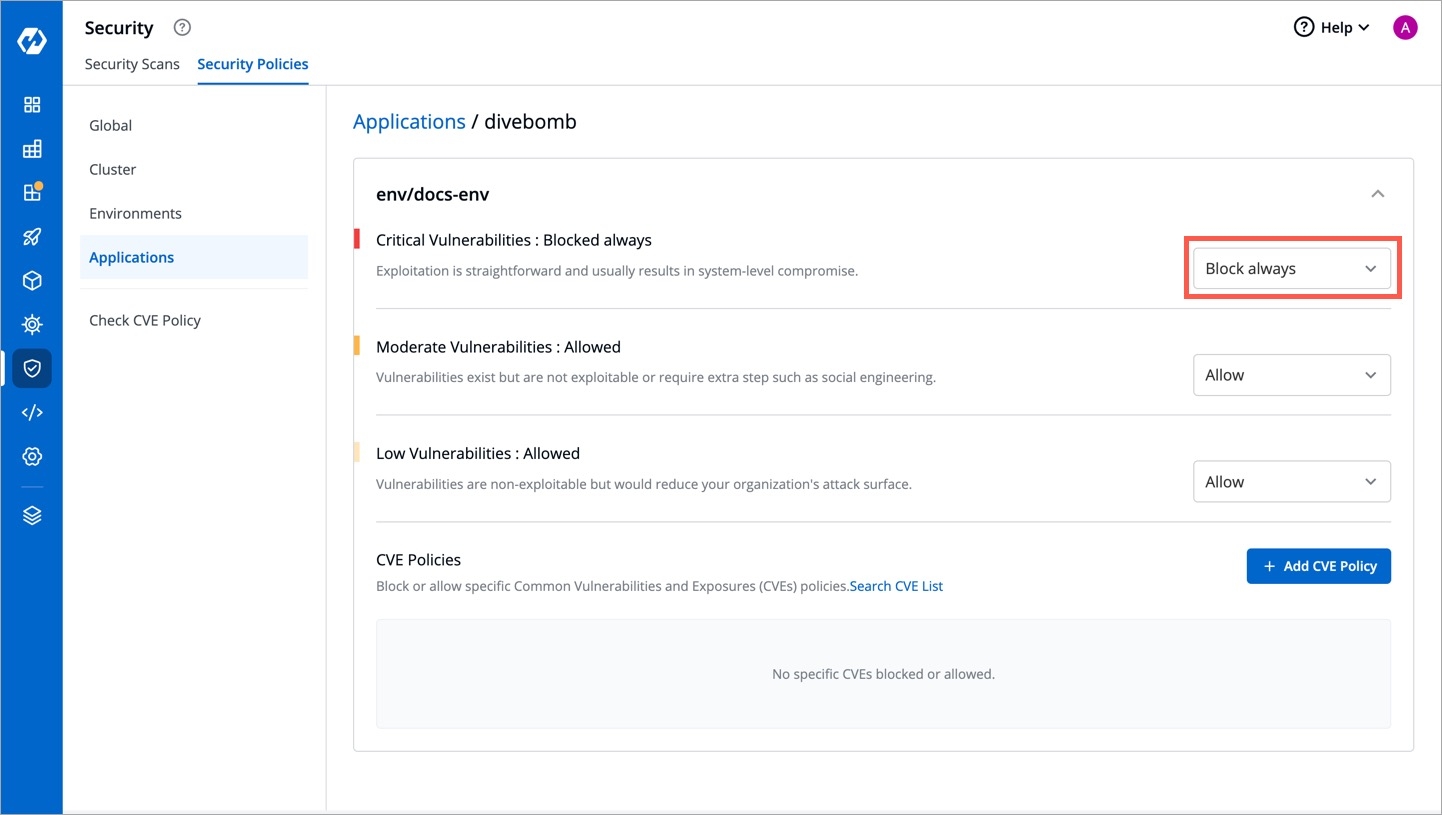Click the help question mark beside Security

coord(182,28)
